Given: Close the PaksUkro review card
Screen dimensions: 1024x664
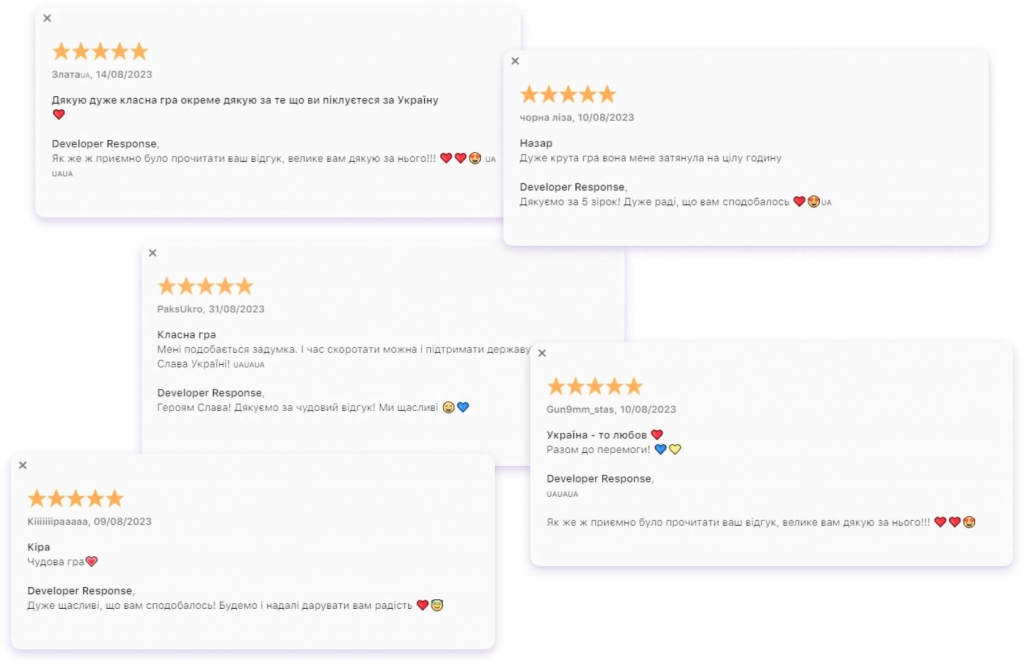Looking at the screenshot, I should click(x=153, y=253).
